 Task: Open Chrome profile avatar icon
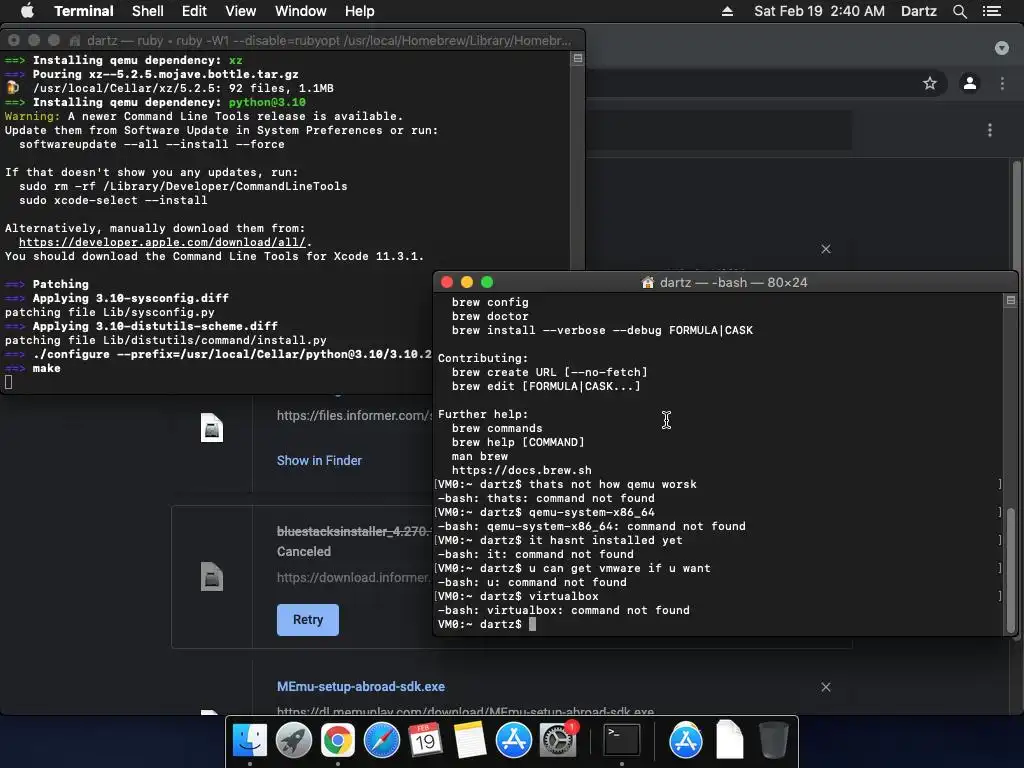coord(970,83)
